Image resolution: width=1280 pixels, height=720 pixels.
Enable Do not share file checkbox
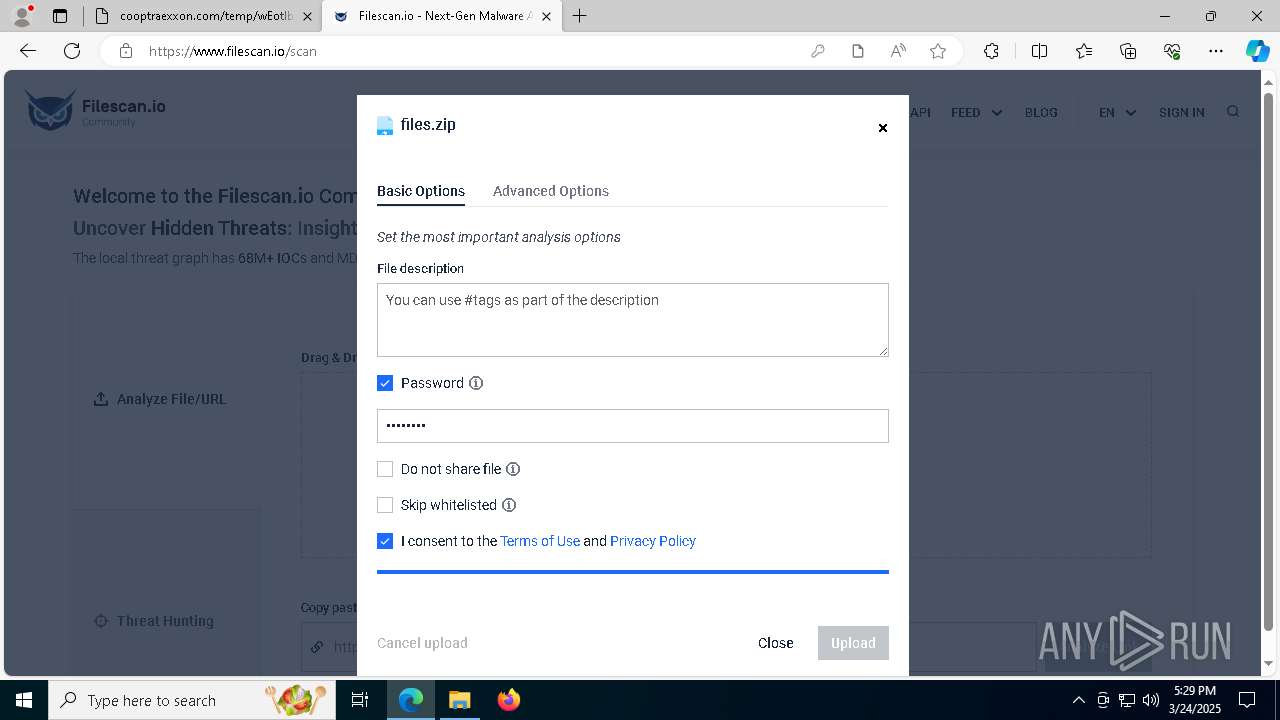click(385, 469)
